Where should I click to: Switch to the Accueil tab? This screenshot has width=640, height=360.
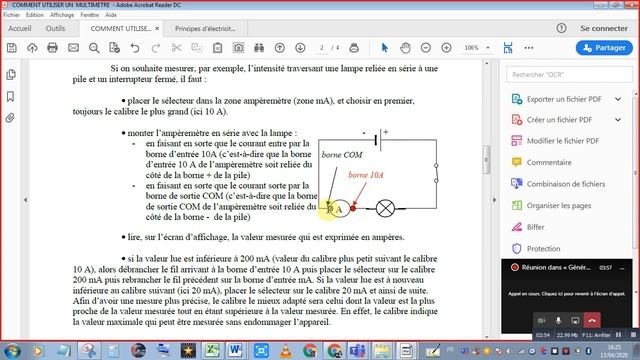(20, 28)
